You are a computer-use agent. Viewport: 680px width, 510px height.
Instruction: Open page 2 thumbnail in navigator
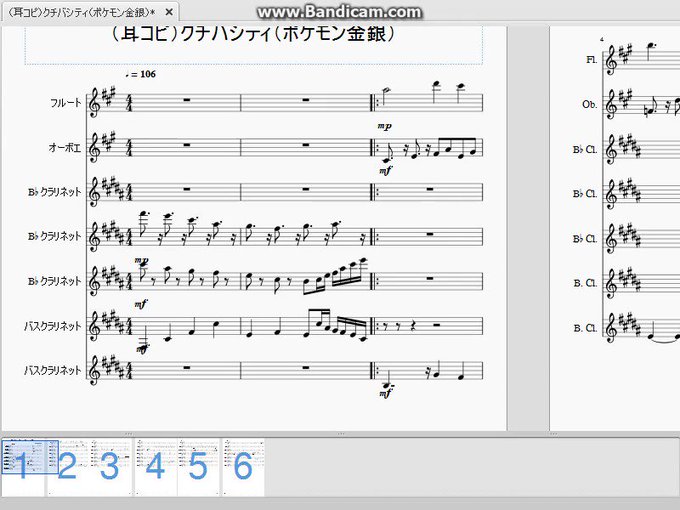(68, 467)
